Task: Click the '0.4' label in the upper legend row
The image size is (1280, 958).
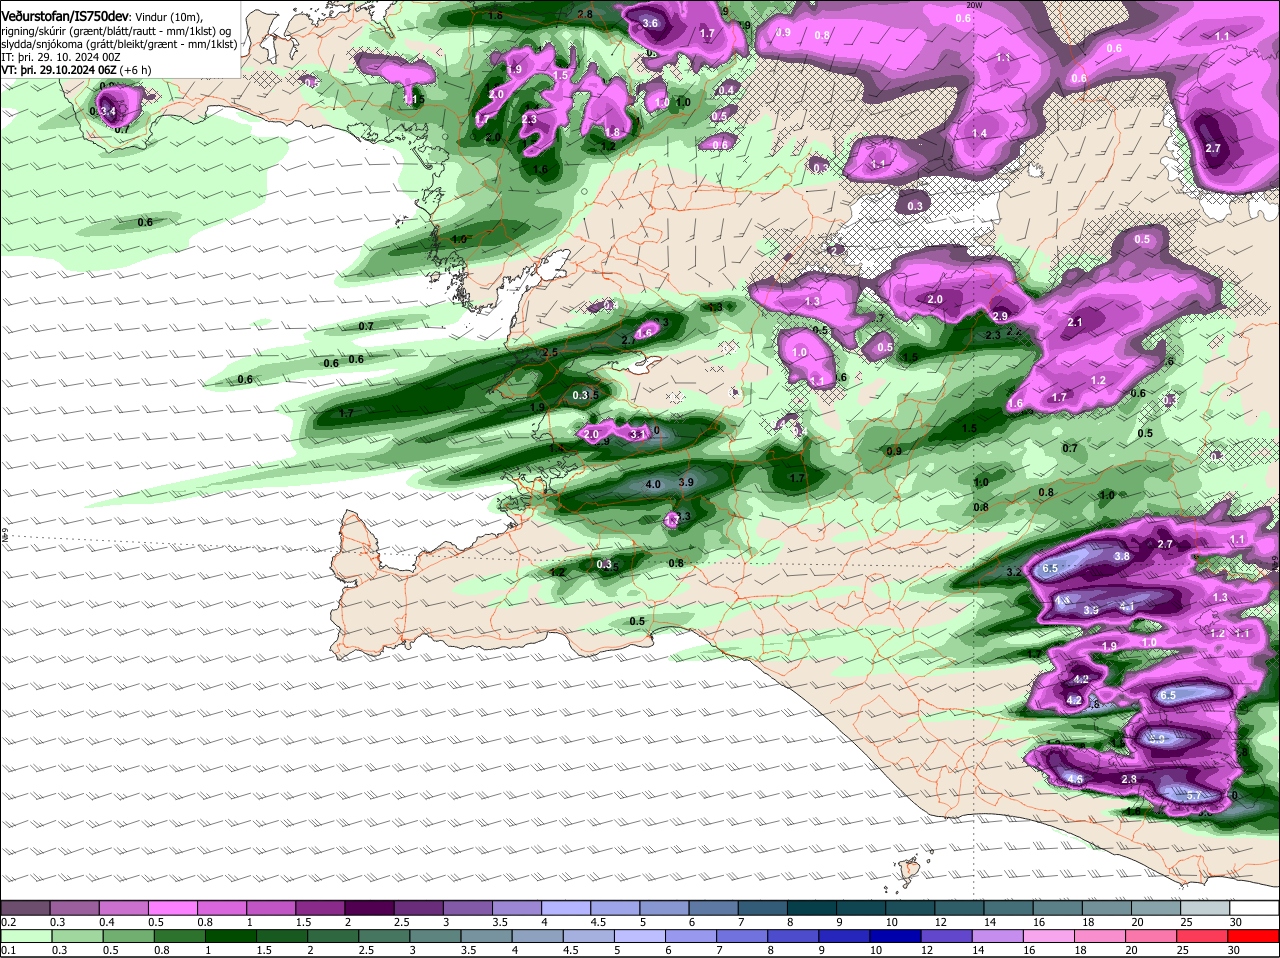Action: tap(107, 922)
